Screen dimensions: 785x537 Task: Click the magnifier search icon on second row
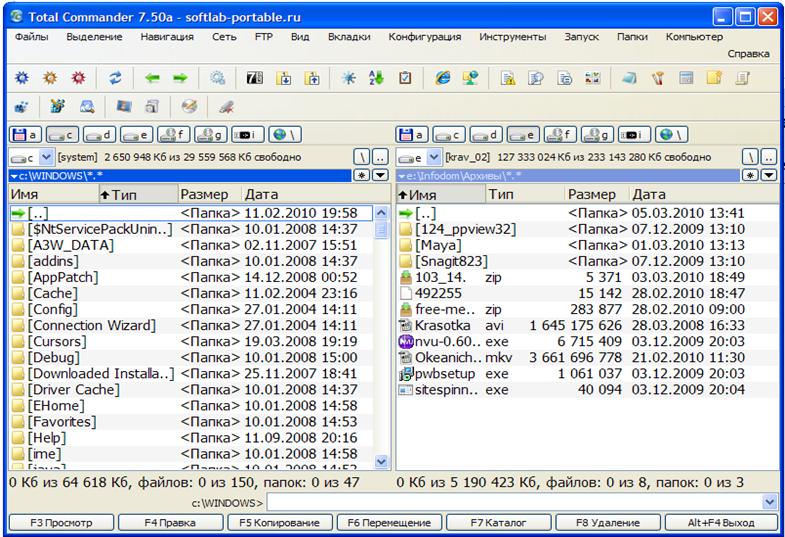click(x=87, y=107)
